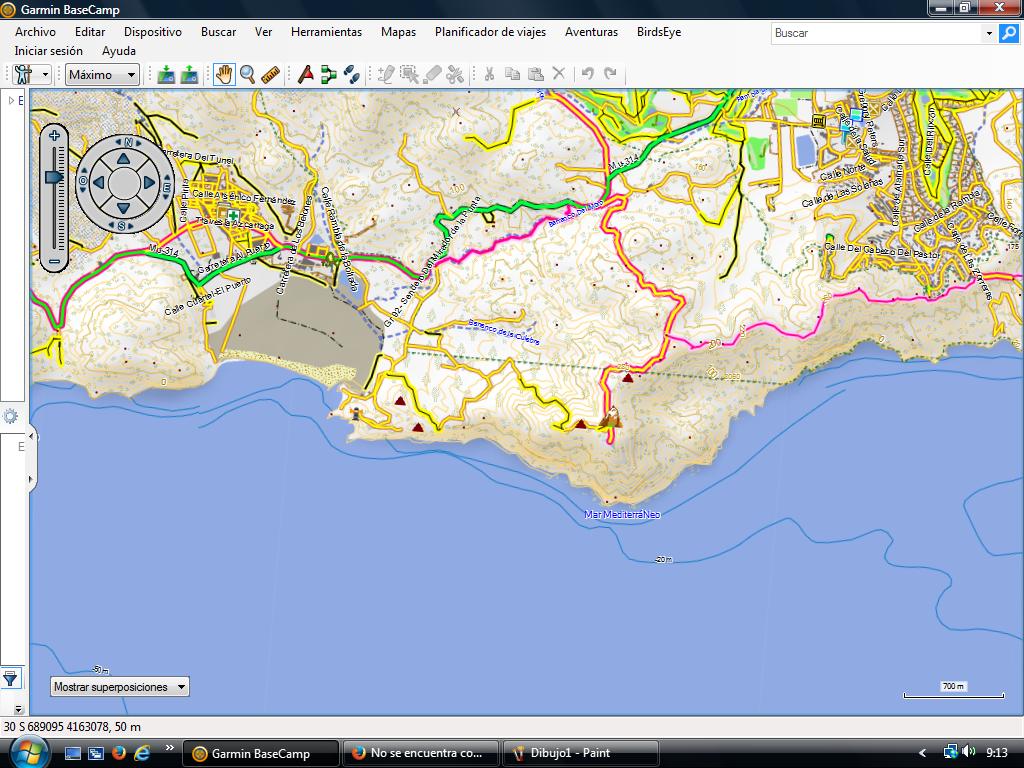Select the new track footprints tool
The image size is (1024, 768).
(352, 74)
